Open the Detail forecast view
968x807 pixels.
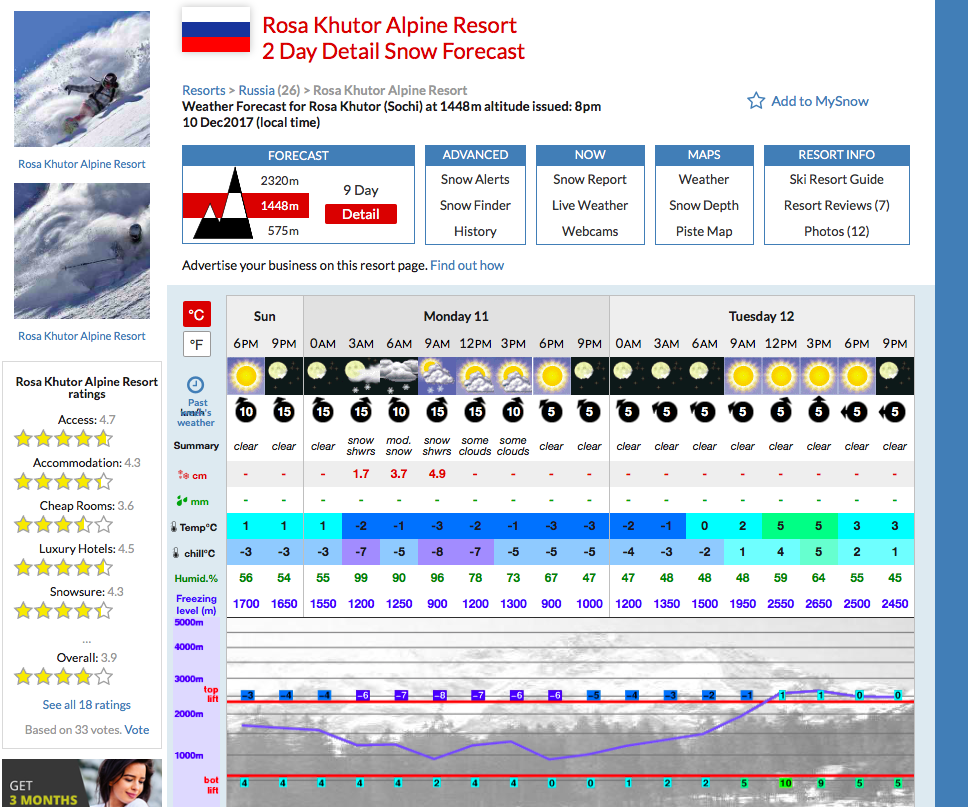point(361,214)
